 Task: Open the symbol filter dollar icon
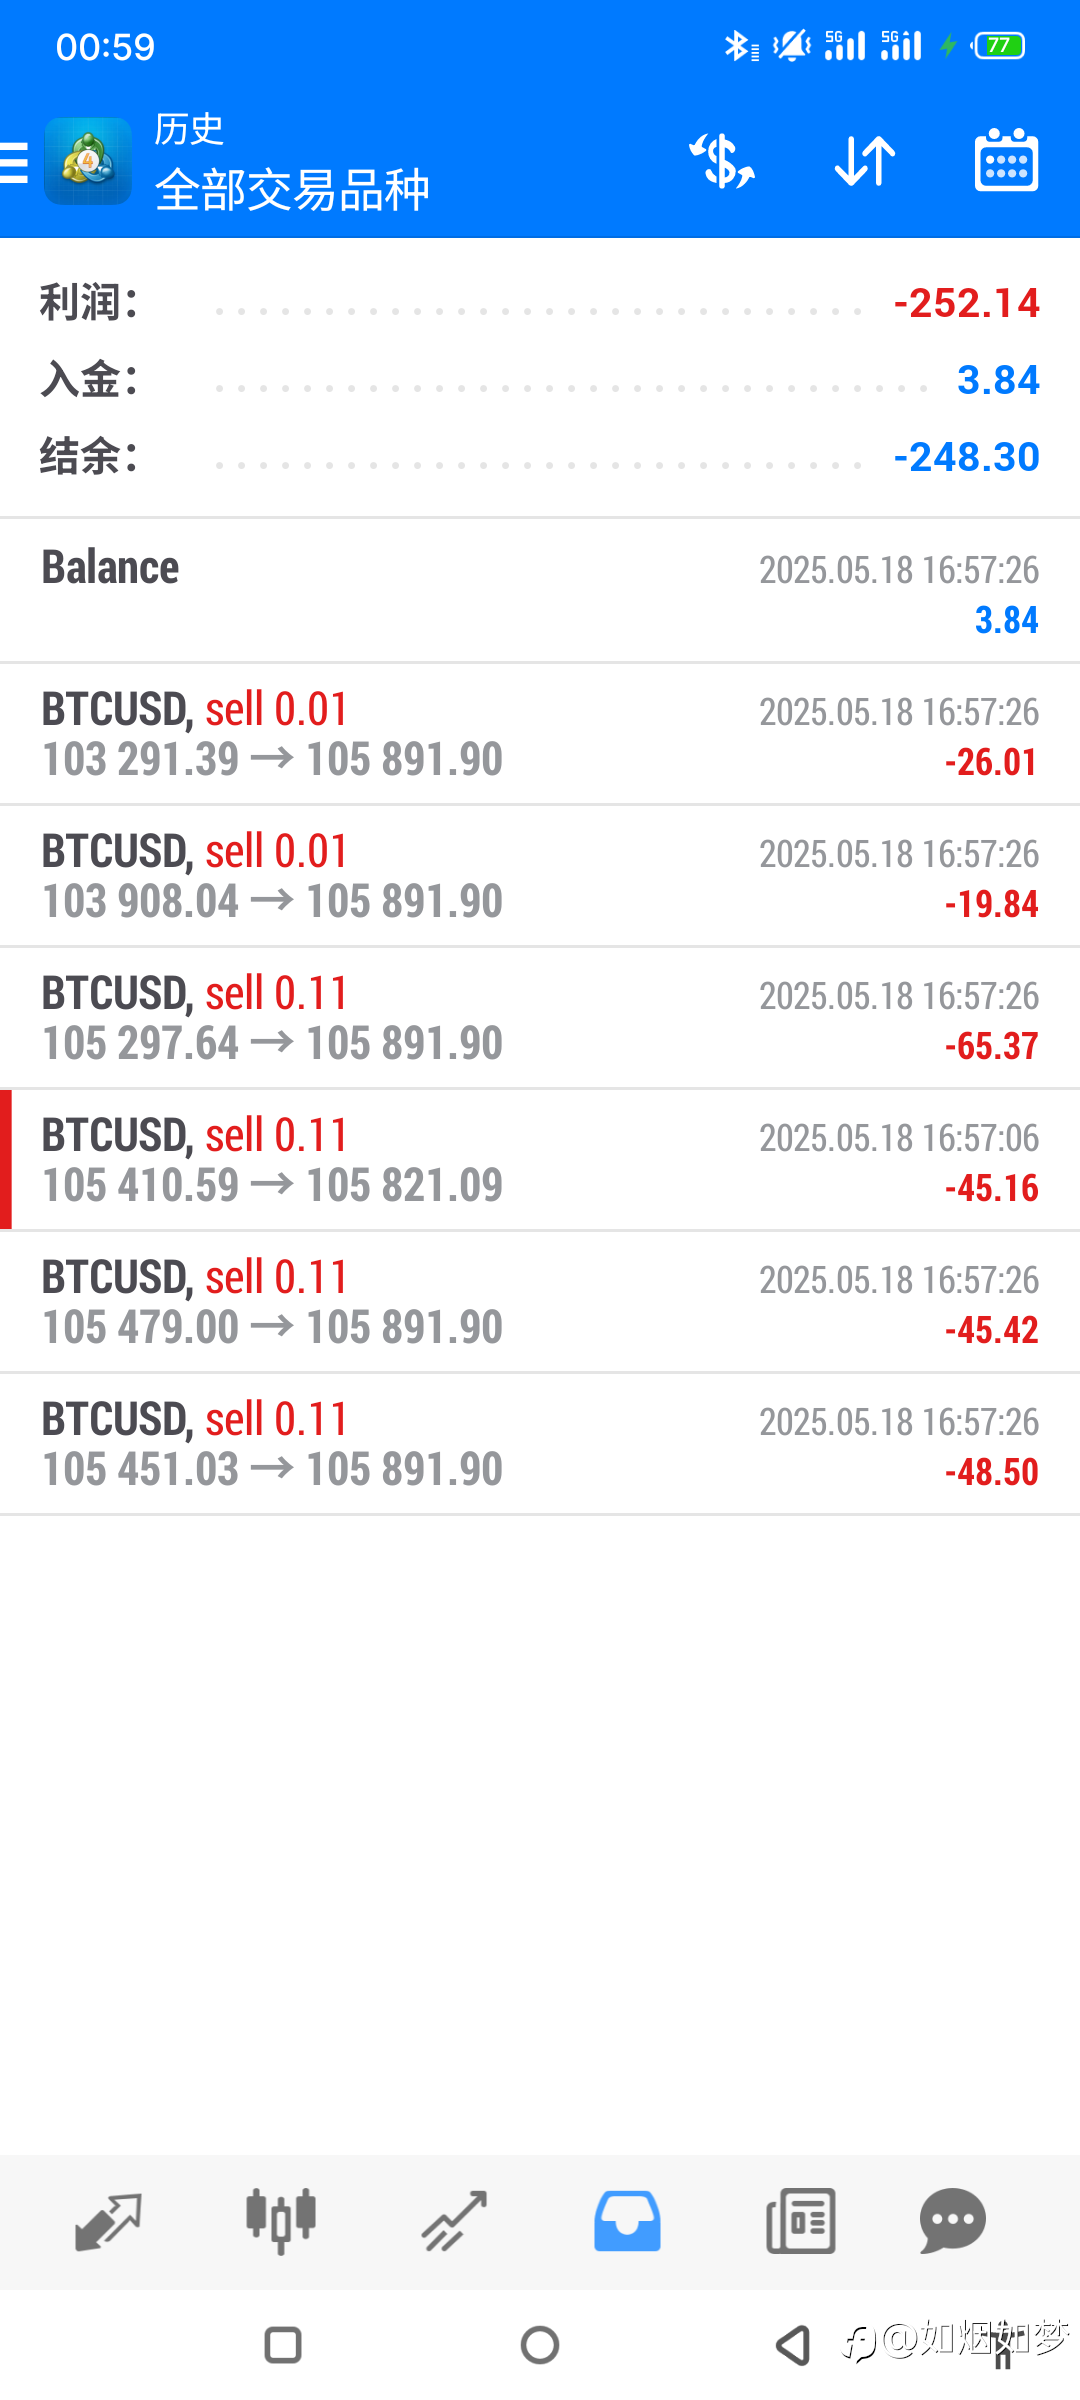click(x=722, y=161)
